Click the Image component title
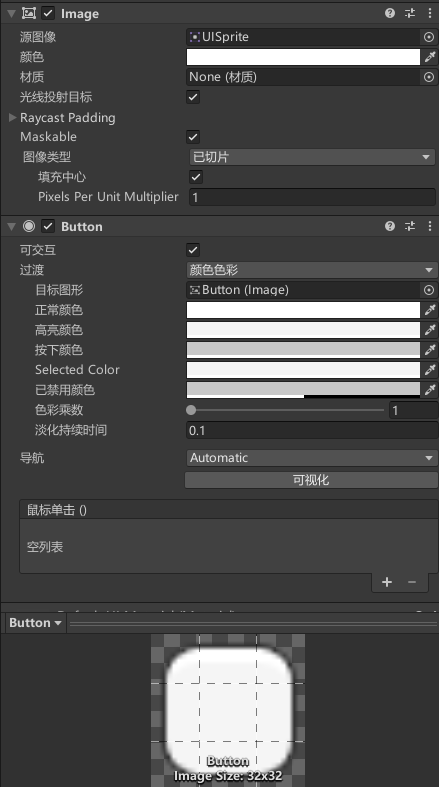Image resolution: width=439 pixels, height=787 pixels. tap(80, 14)
